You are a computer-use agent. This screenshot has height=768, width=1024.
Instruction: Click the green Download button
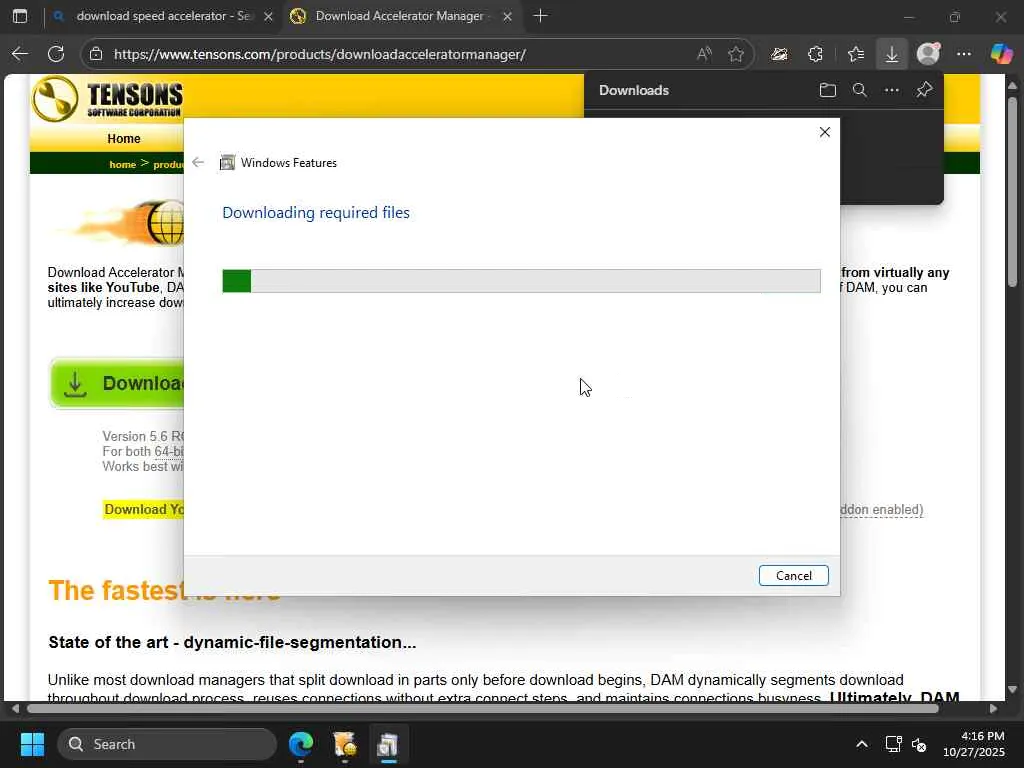[118, 383]
